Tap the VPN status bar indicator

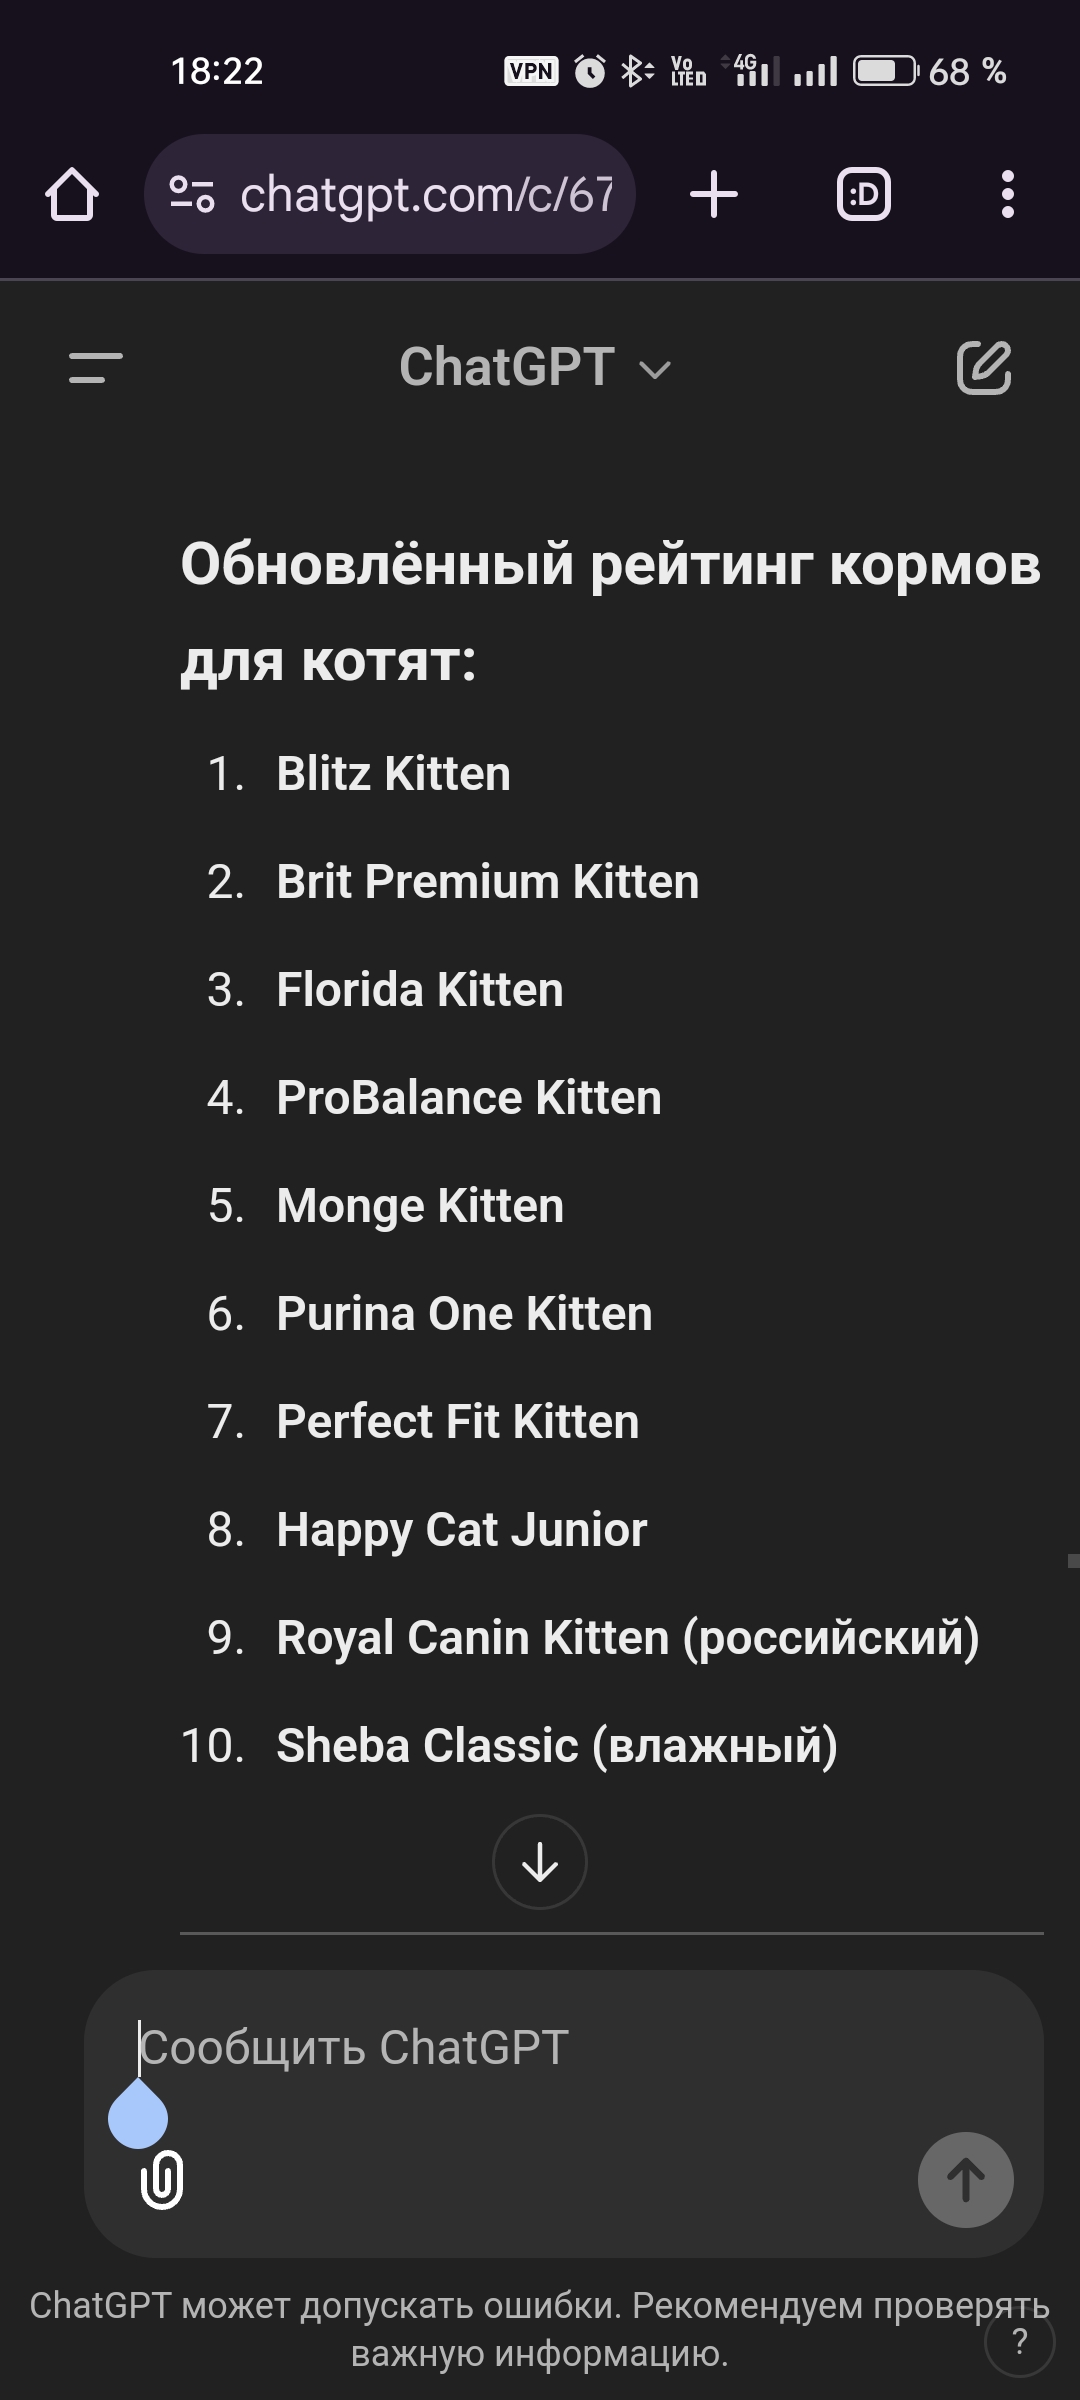click(x=531, y=71)
